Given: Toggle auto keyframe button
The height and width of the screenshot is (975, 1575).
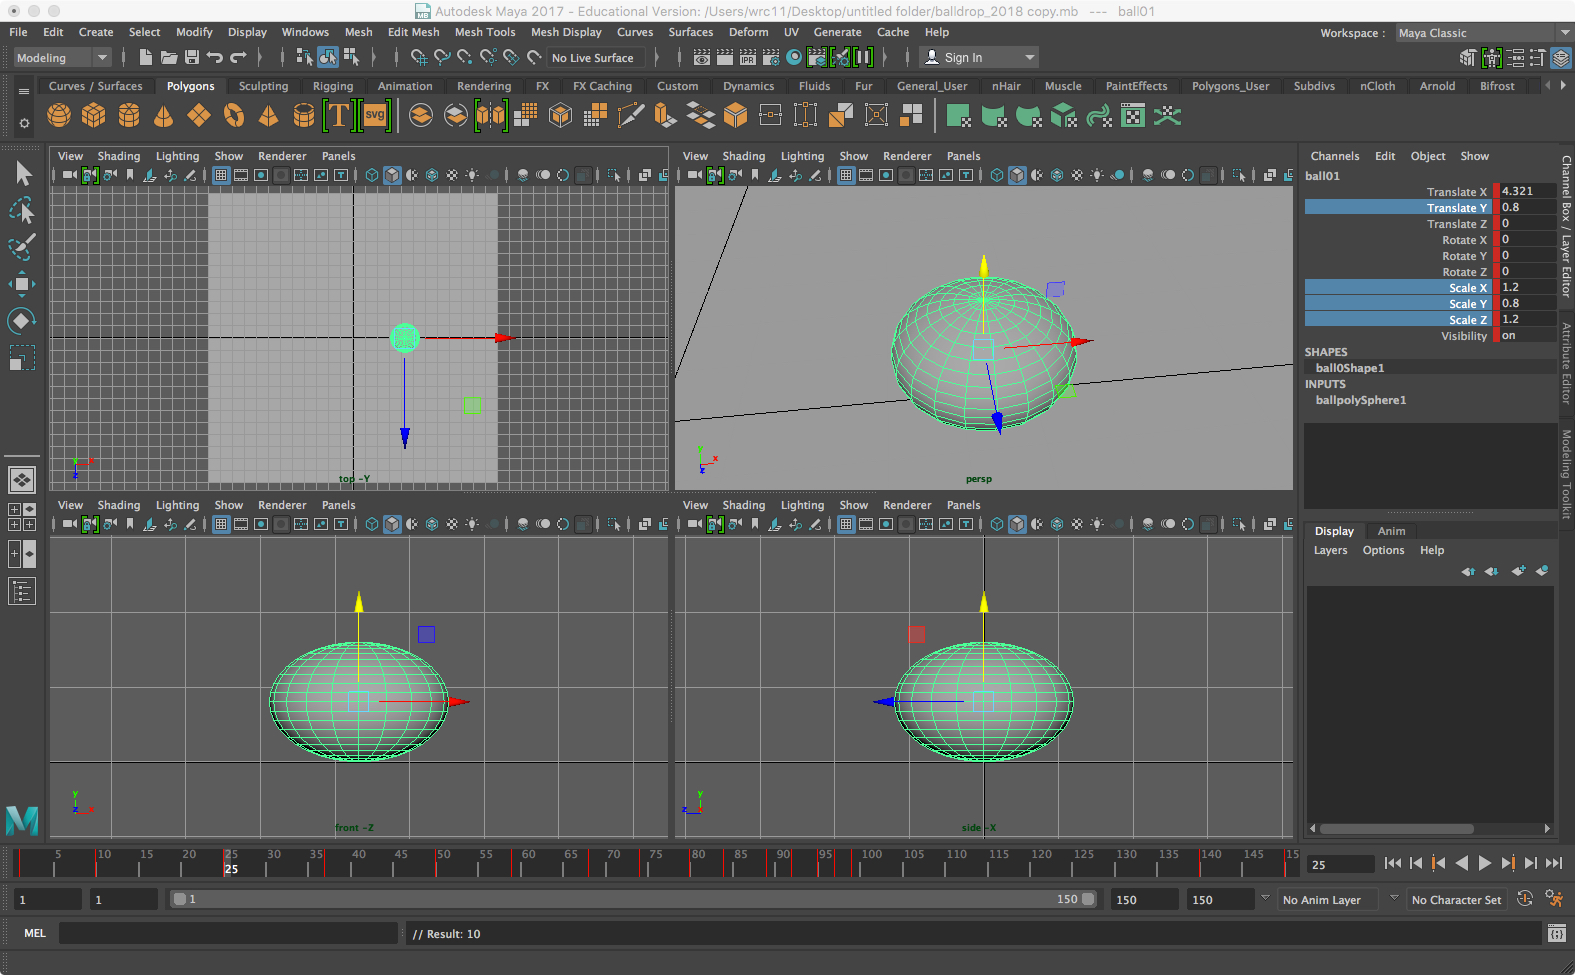Looking at the screenshot, I should tap(1524, 899).
